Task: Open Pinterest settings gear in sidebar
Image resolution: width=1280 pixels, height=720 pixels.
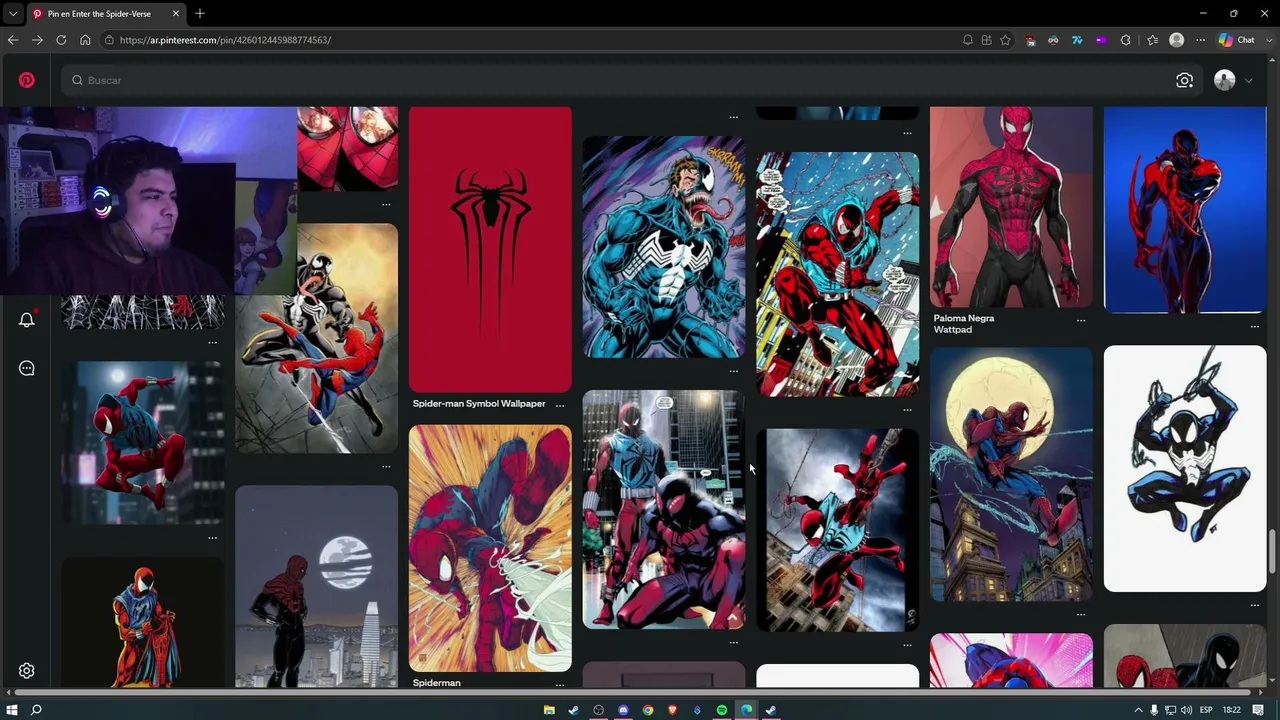Action: click(x=27, y=671)
